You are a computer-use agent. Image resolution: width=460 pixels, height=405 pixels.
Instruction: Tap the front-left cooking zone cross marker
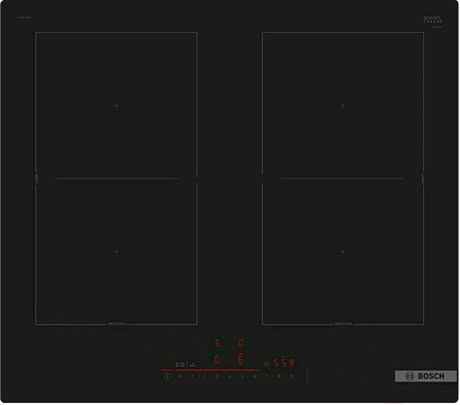tap(116, 252)
